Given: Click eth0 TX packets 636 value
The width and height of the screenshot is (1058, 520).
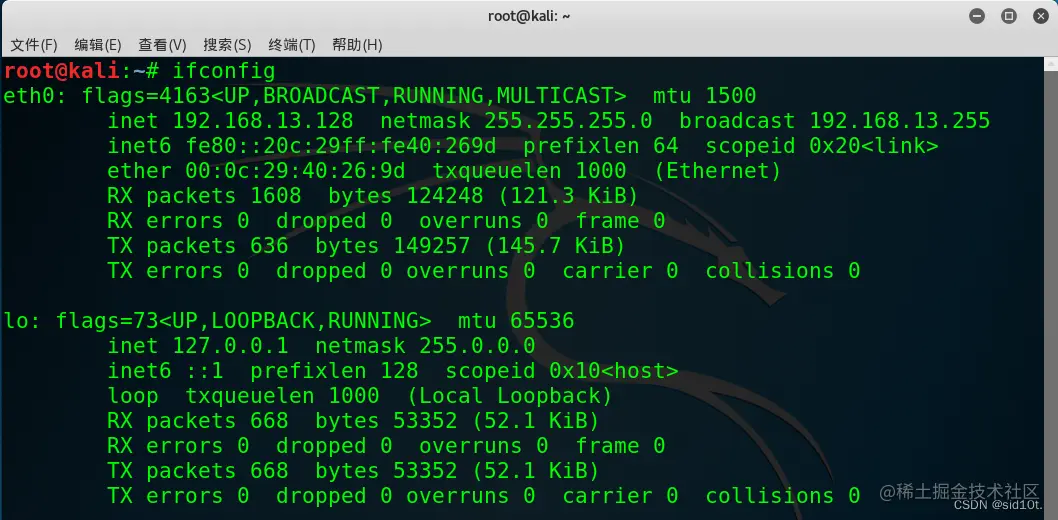Looking at the screenshot, I should [x=269, y=246].
